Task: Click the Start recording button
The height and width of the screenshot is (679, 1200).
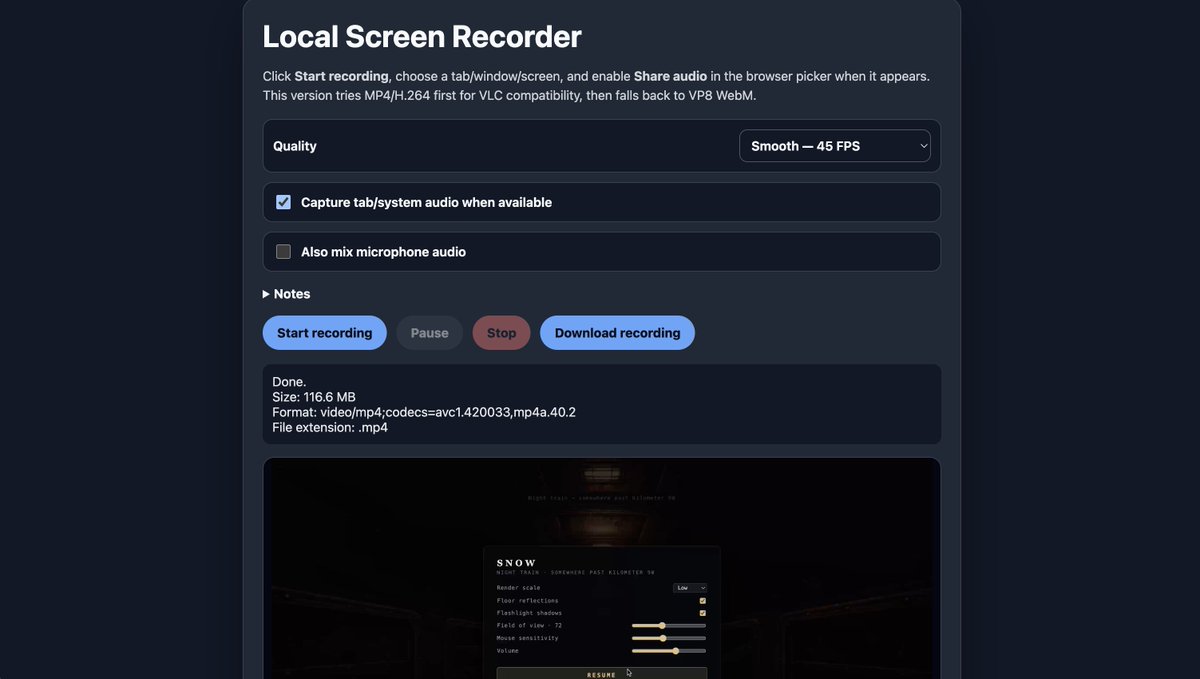Action: [x=324, y=333]
